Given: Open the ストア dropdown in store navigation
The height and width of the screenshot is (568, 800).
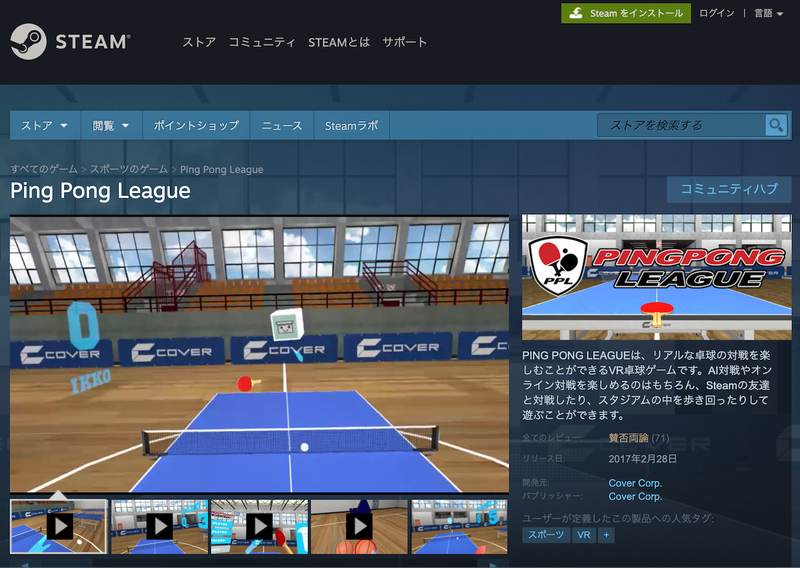Looking at the screenshot, I should click(45, 125).
